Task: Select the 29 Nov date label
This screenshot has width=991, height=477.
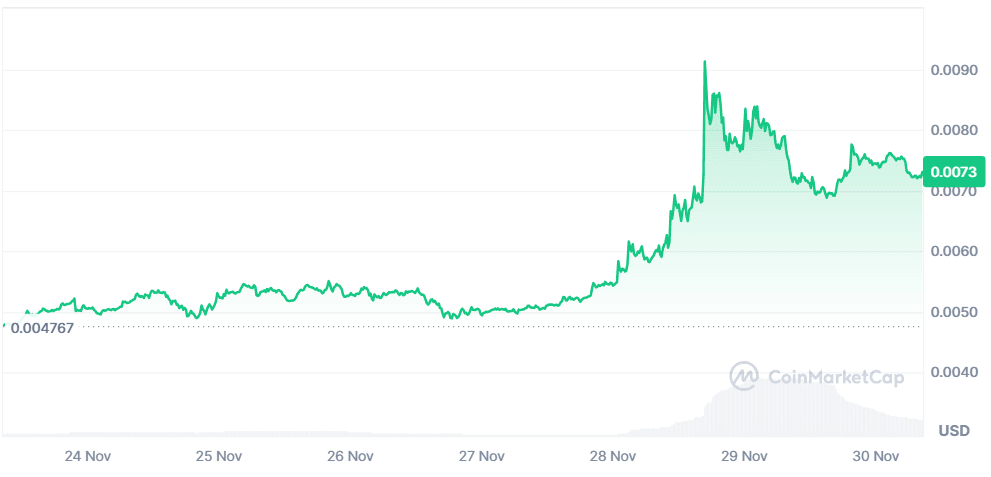Action: click(x=743, y=456)
